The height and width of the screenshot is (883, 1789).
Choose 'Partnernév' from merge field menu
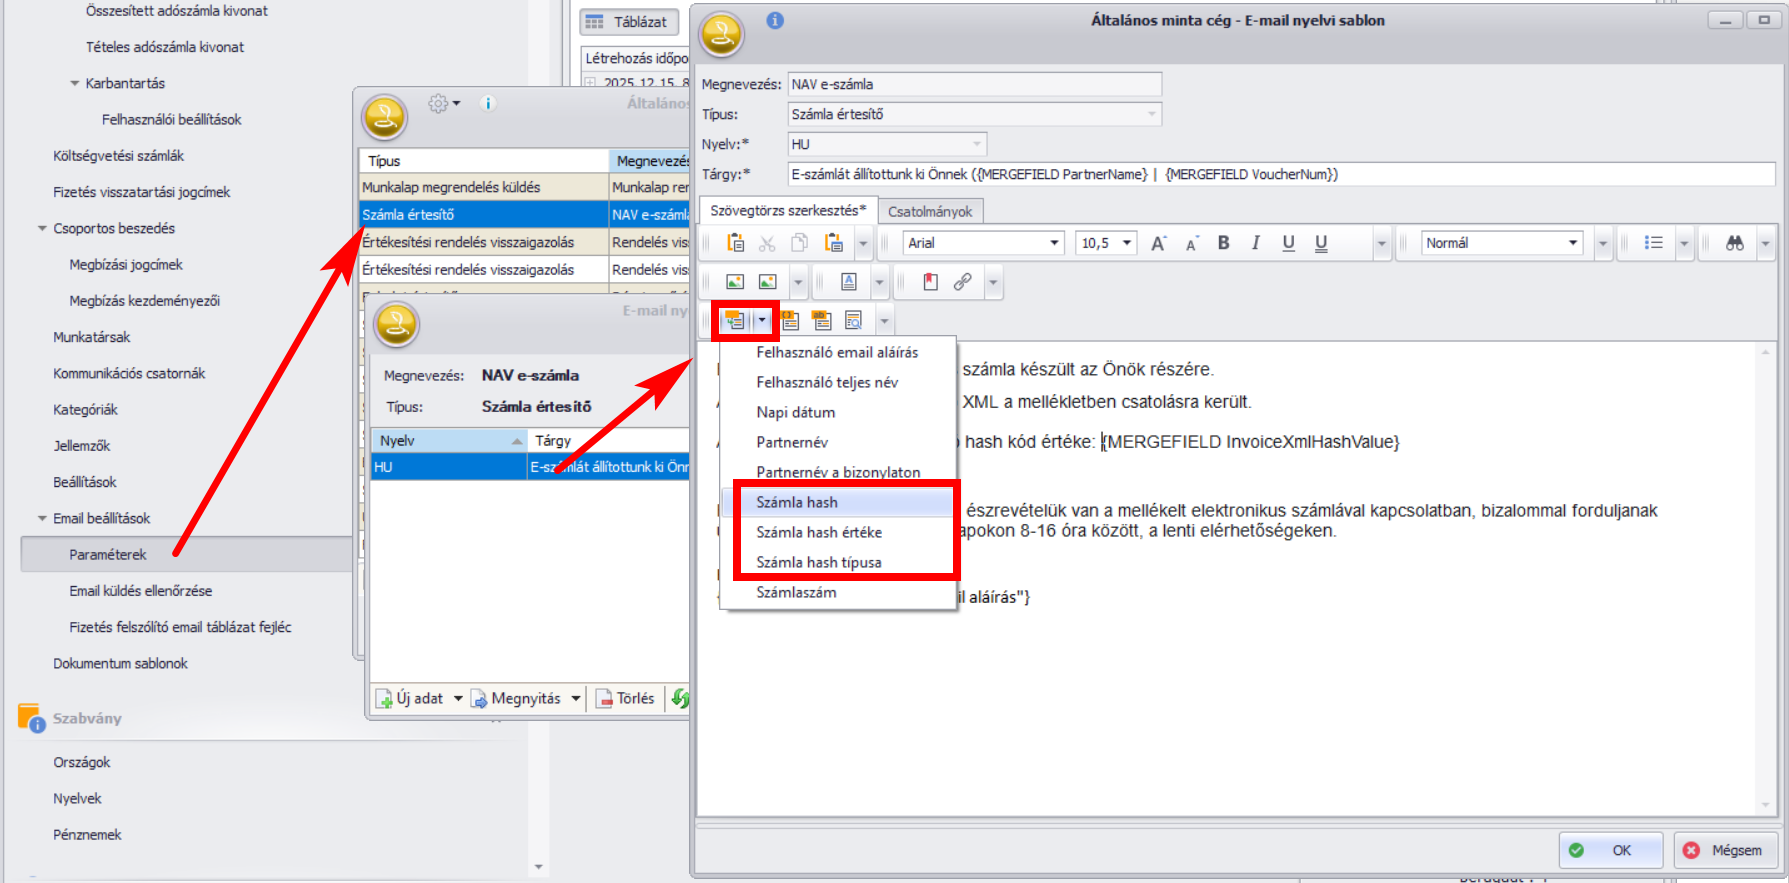pyautogui.click(x=792, y=442)
